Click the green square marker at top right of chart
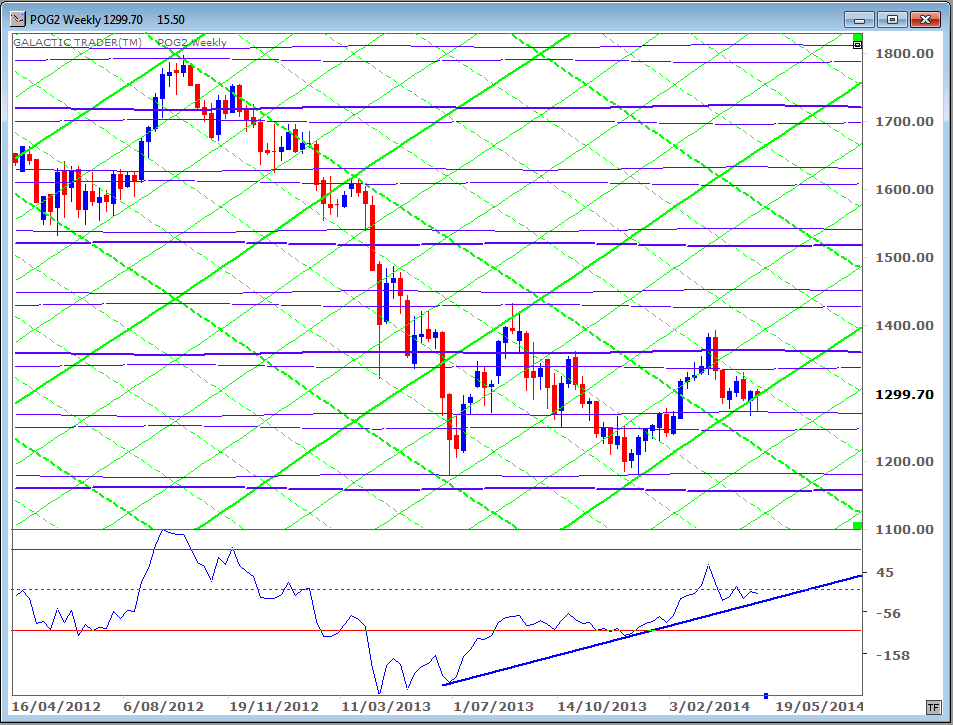953x725 pixels. coord(858,38)
